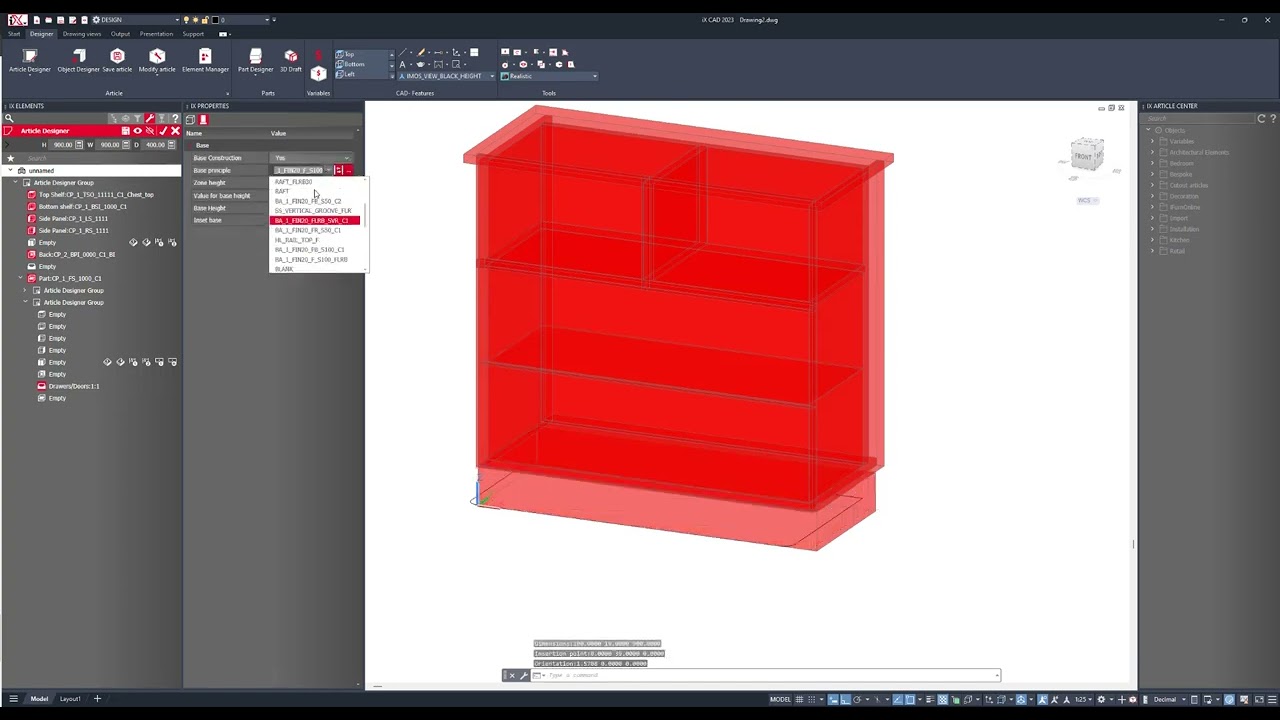Select Top Shelf:CP_1_TSO_11111_C1_Chest_top item
Screen dimensions: 1280x720
(x=95, y=195)
